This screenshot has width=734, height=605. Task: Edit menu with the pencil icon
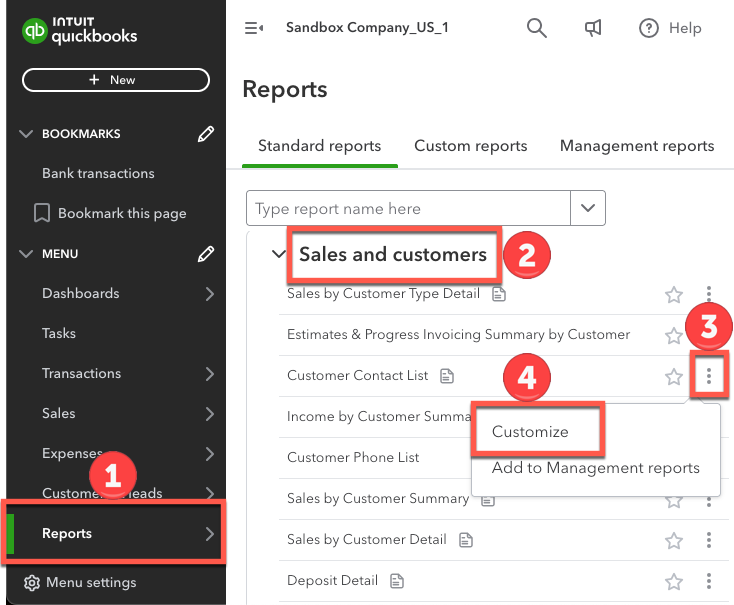[x=206, y=254]
